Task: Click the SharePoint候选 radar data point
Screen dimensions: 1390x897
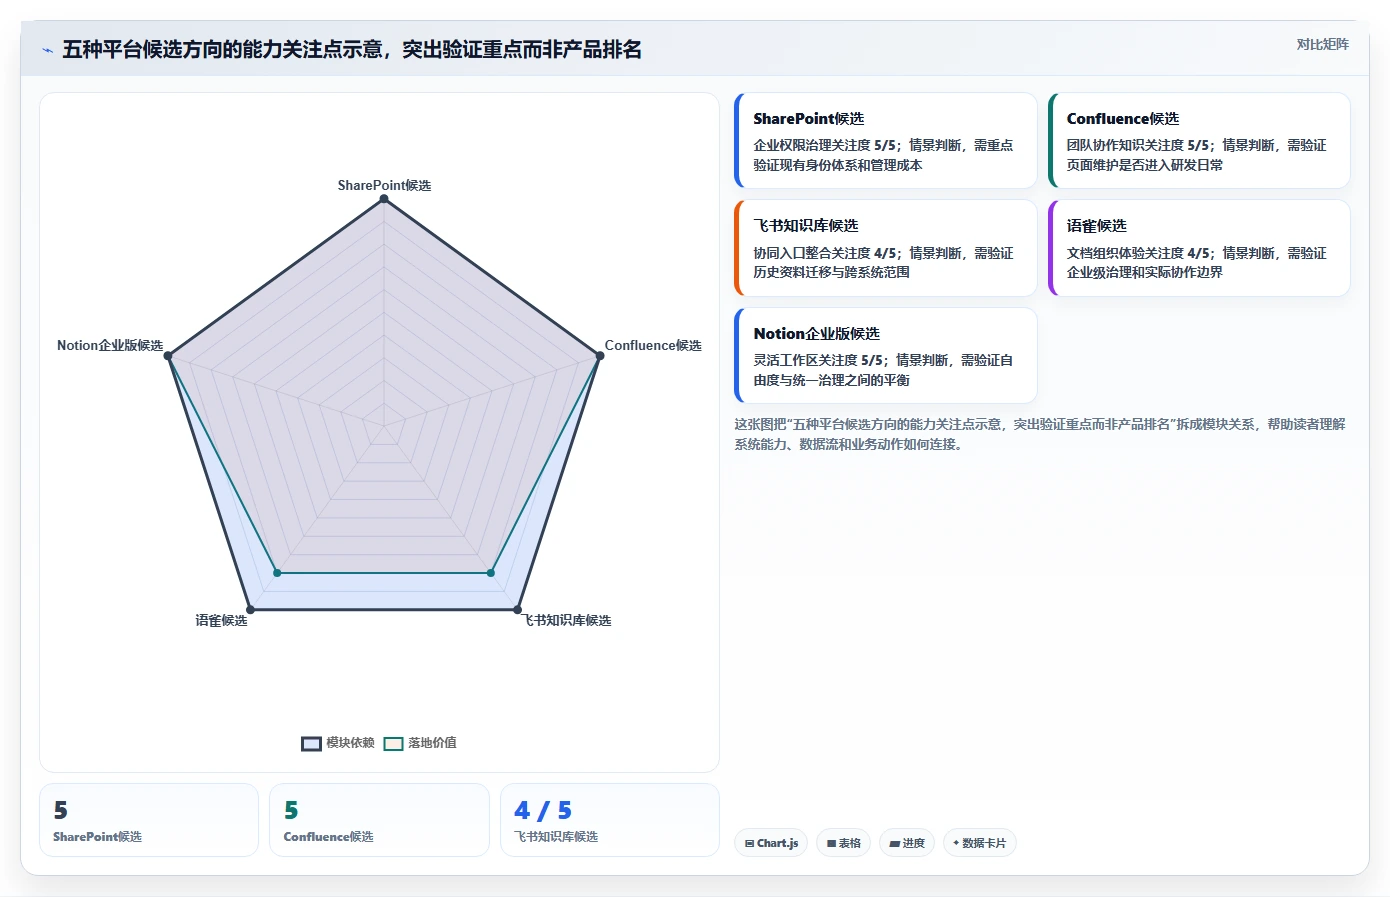Action: click(x=384, y=199)
